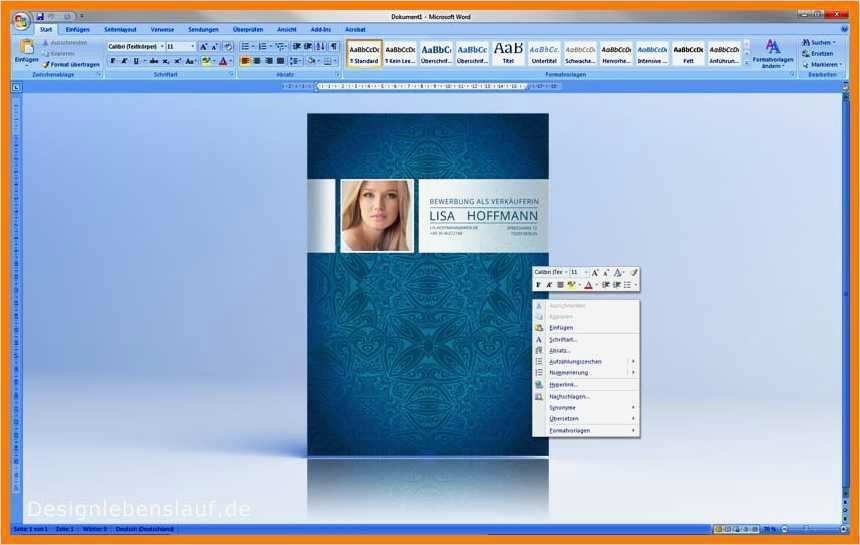Screen dimensions: 860x545
Task: Align text right in the ribbon
Action: (269, 61)
